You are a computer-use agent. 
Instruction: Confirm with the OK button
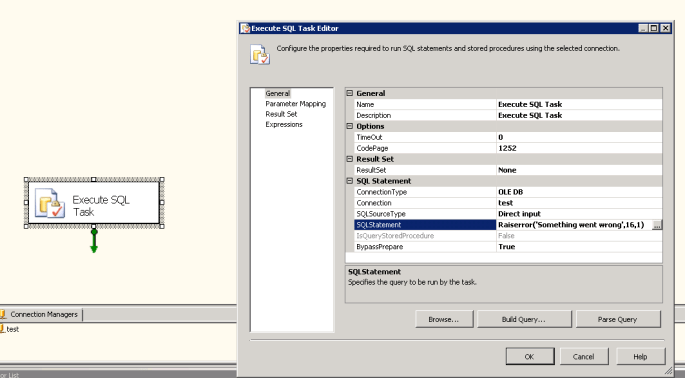[529, 357]
